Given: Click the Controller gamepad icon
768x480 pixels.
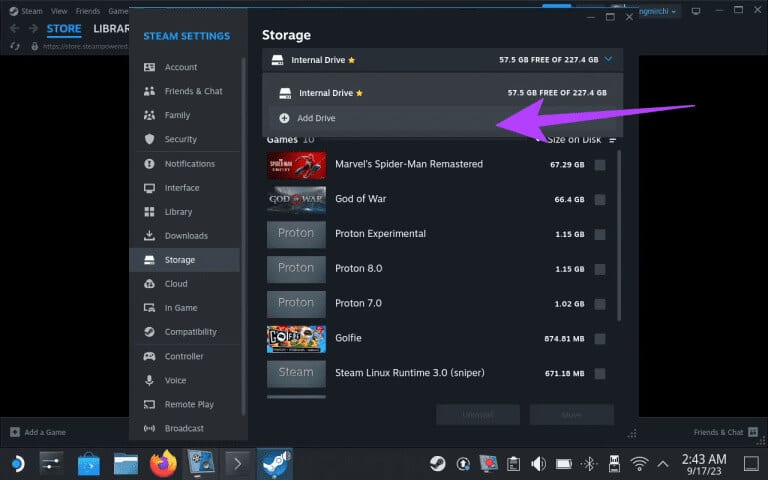Looking at the screenshot, I should [x=149, y=356].
